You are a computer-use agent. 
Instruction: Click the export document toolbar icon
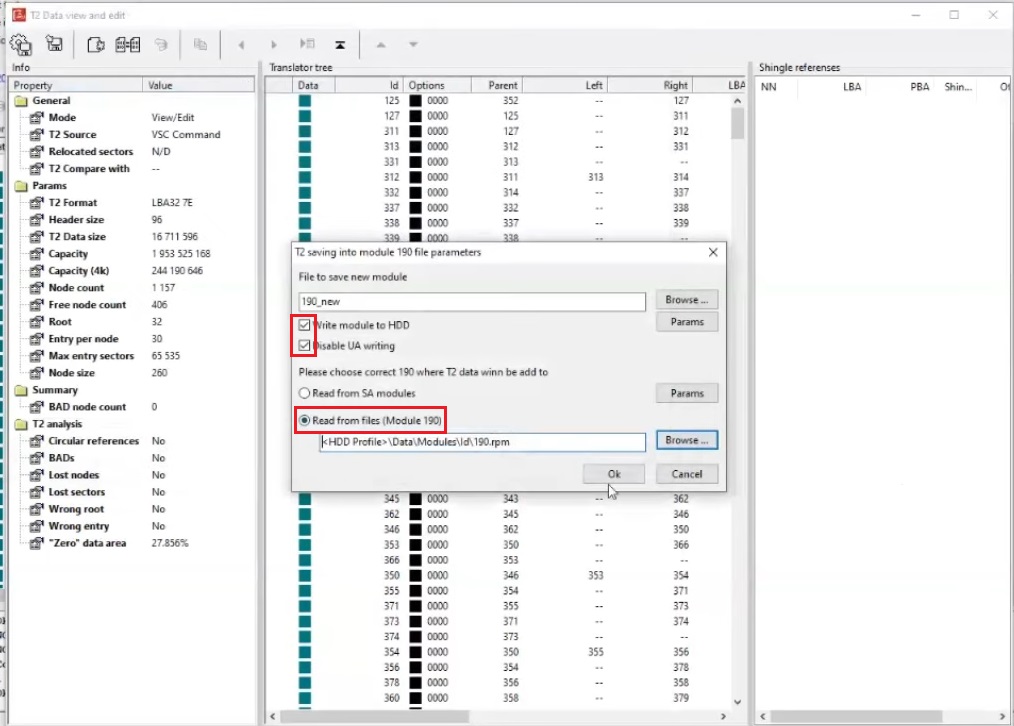96,44
